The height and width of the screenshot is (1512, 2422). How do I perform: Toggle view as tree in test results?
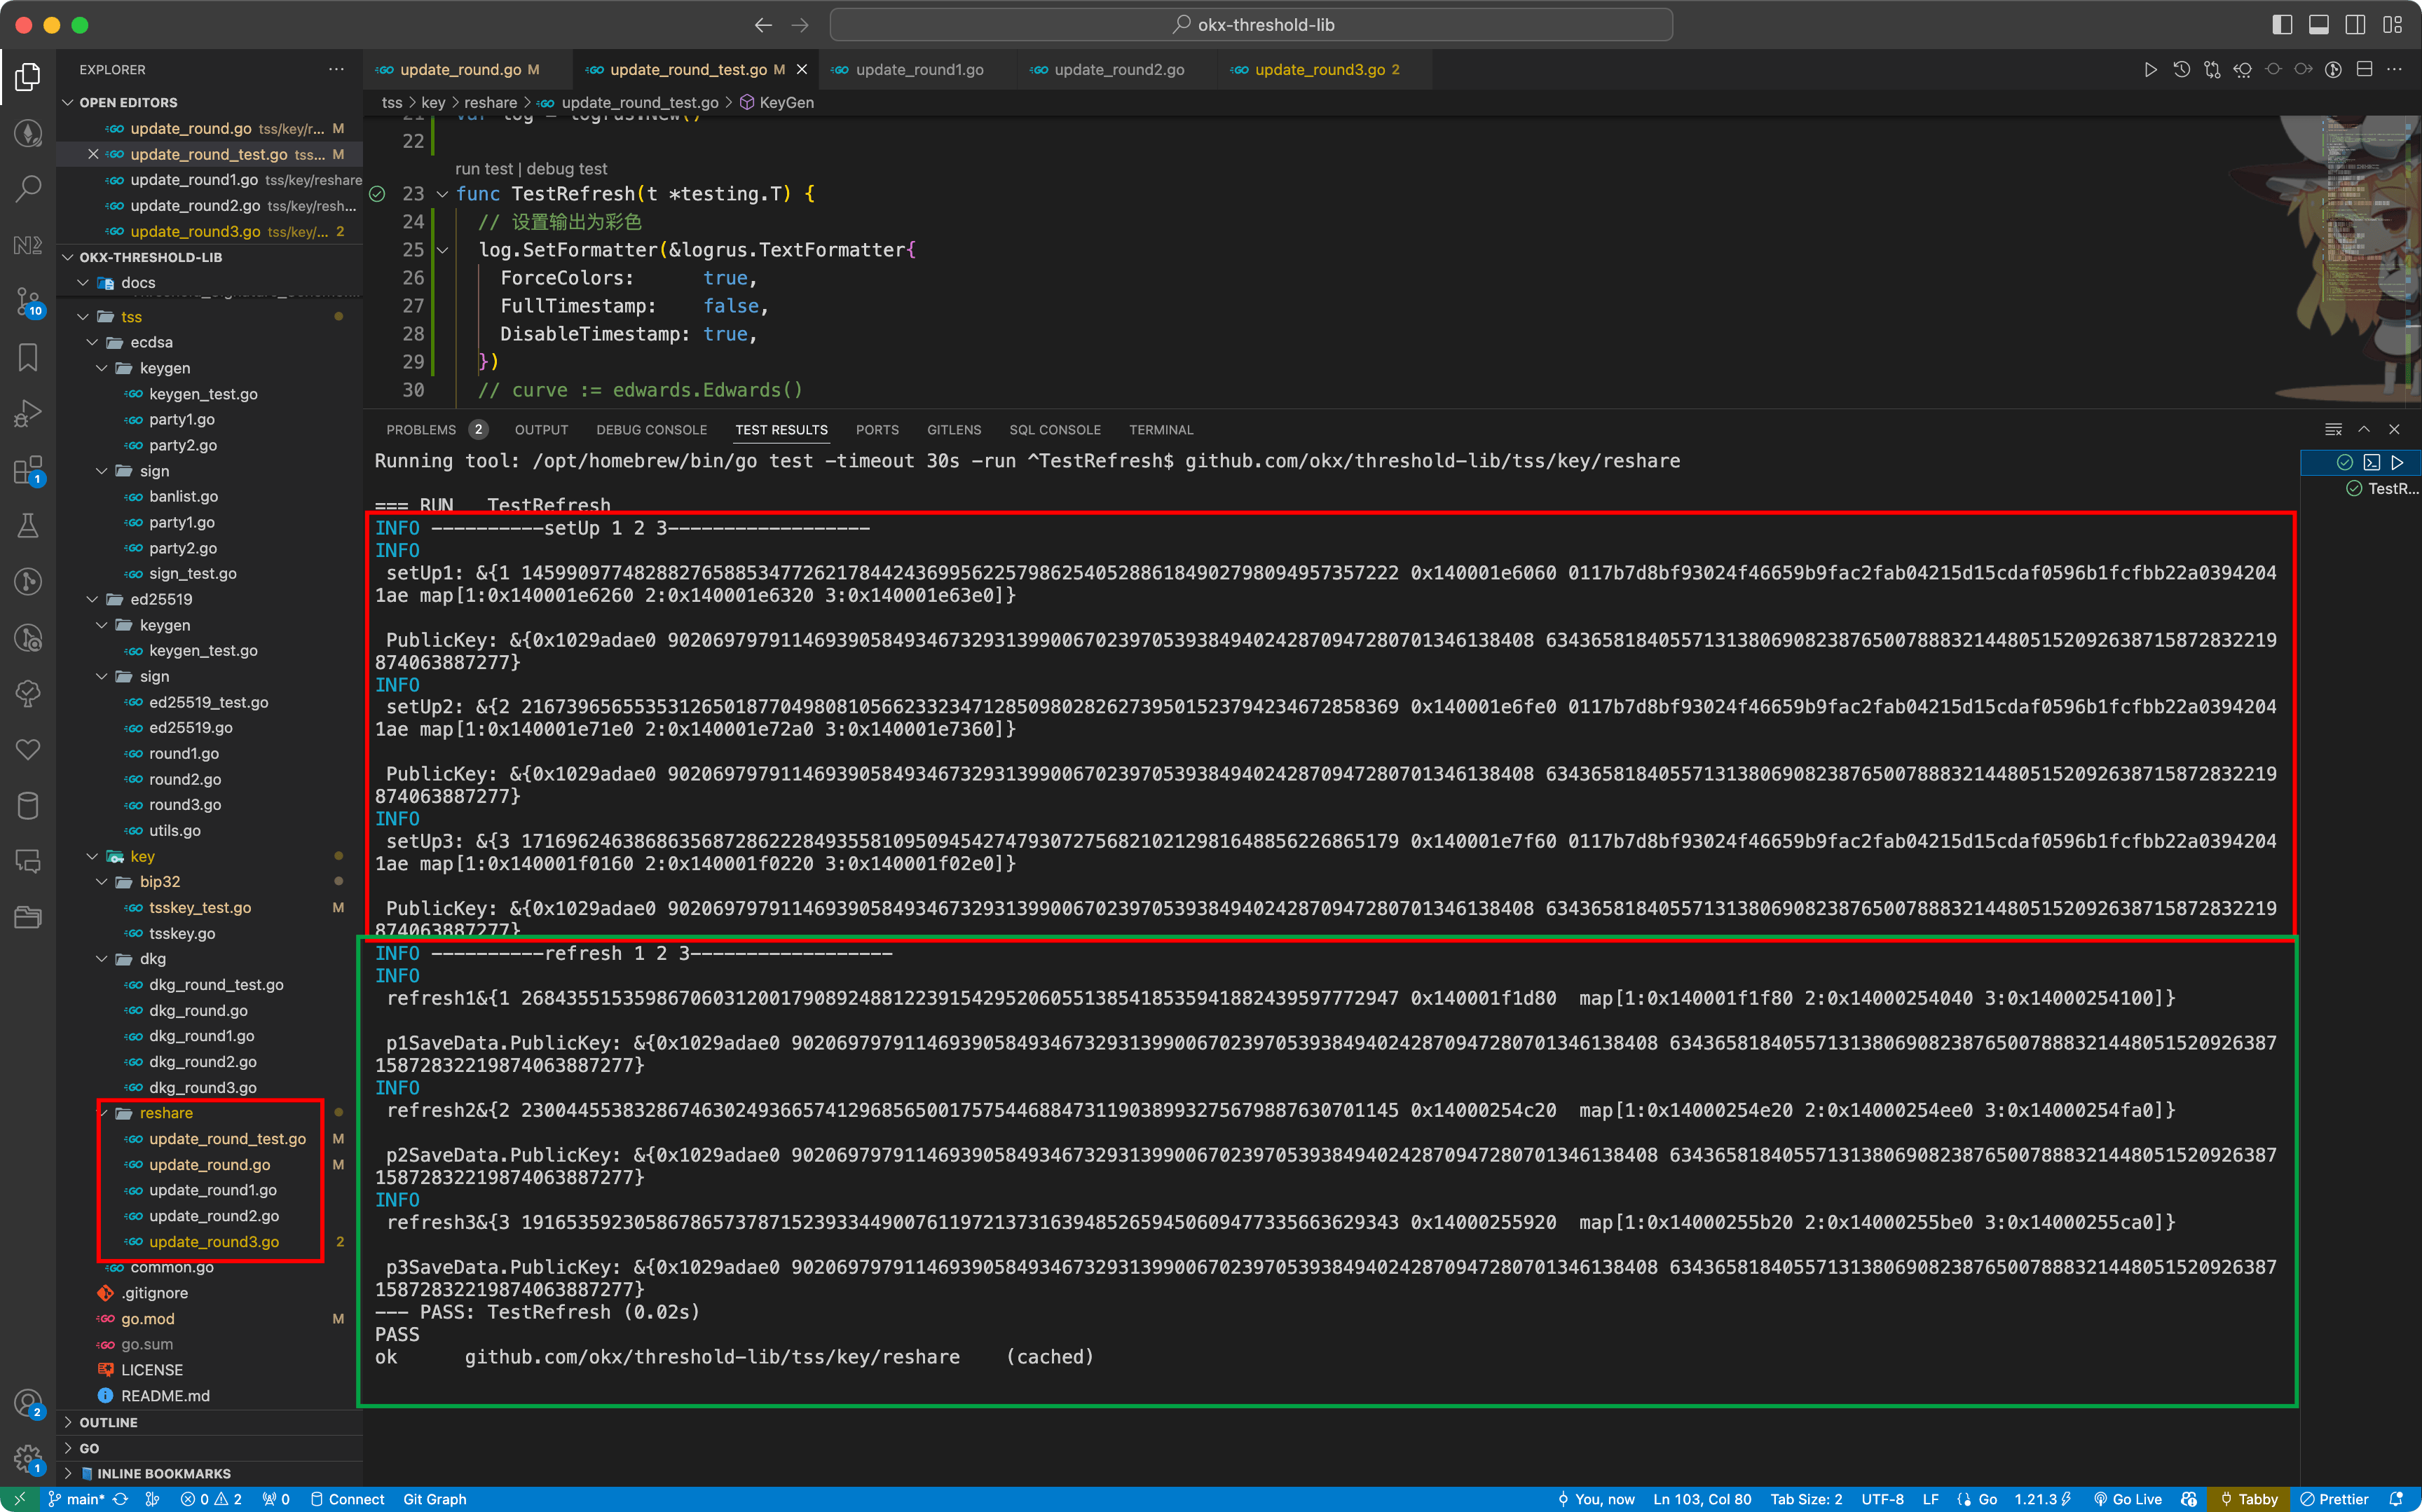[2333, 429]
